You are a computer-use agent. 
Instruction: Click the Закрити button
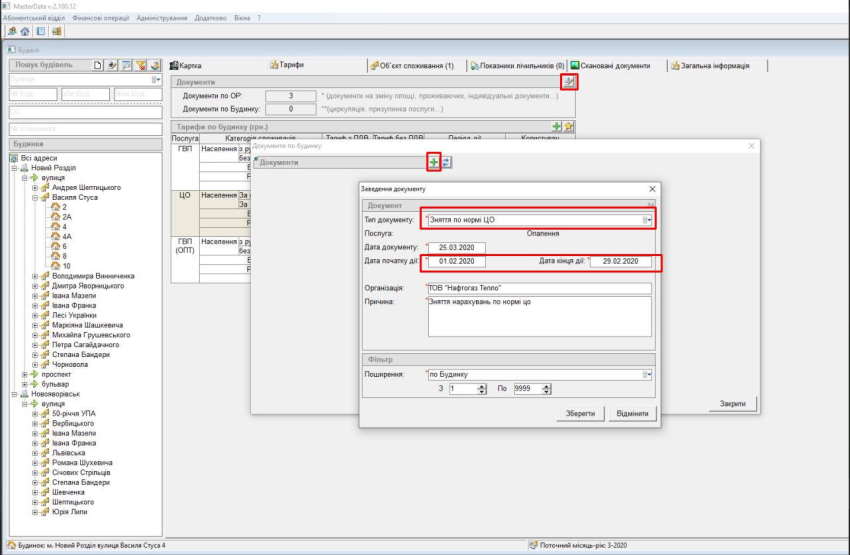coord(732,404)
